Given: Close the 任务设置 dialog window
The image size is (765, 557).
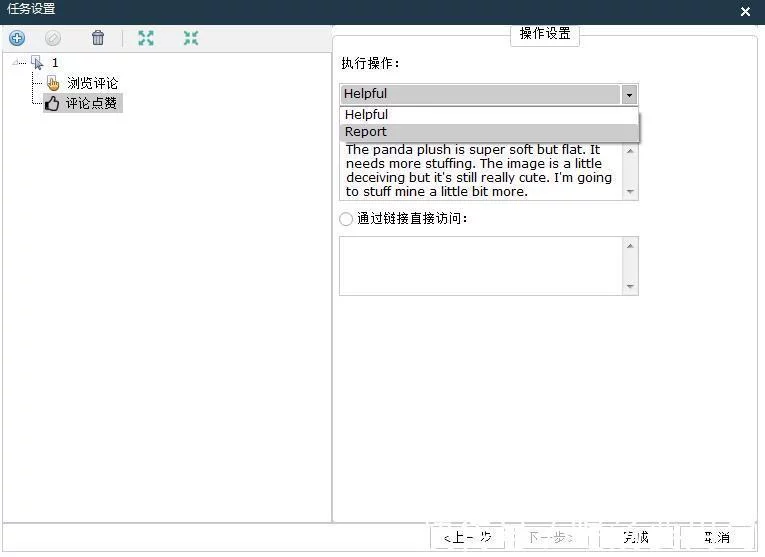Looking at the screenshot, I should point(745,11).
